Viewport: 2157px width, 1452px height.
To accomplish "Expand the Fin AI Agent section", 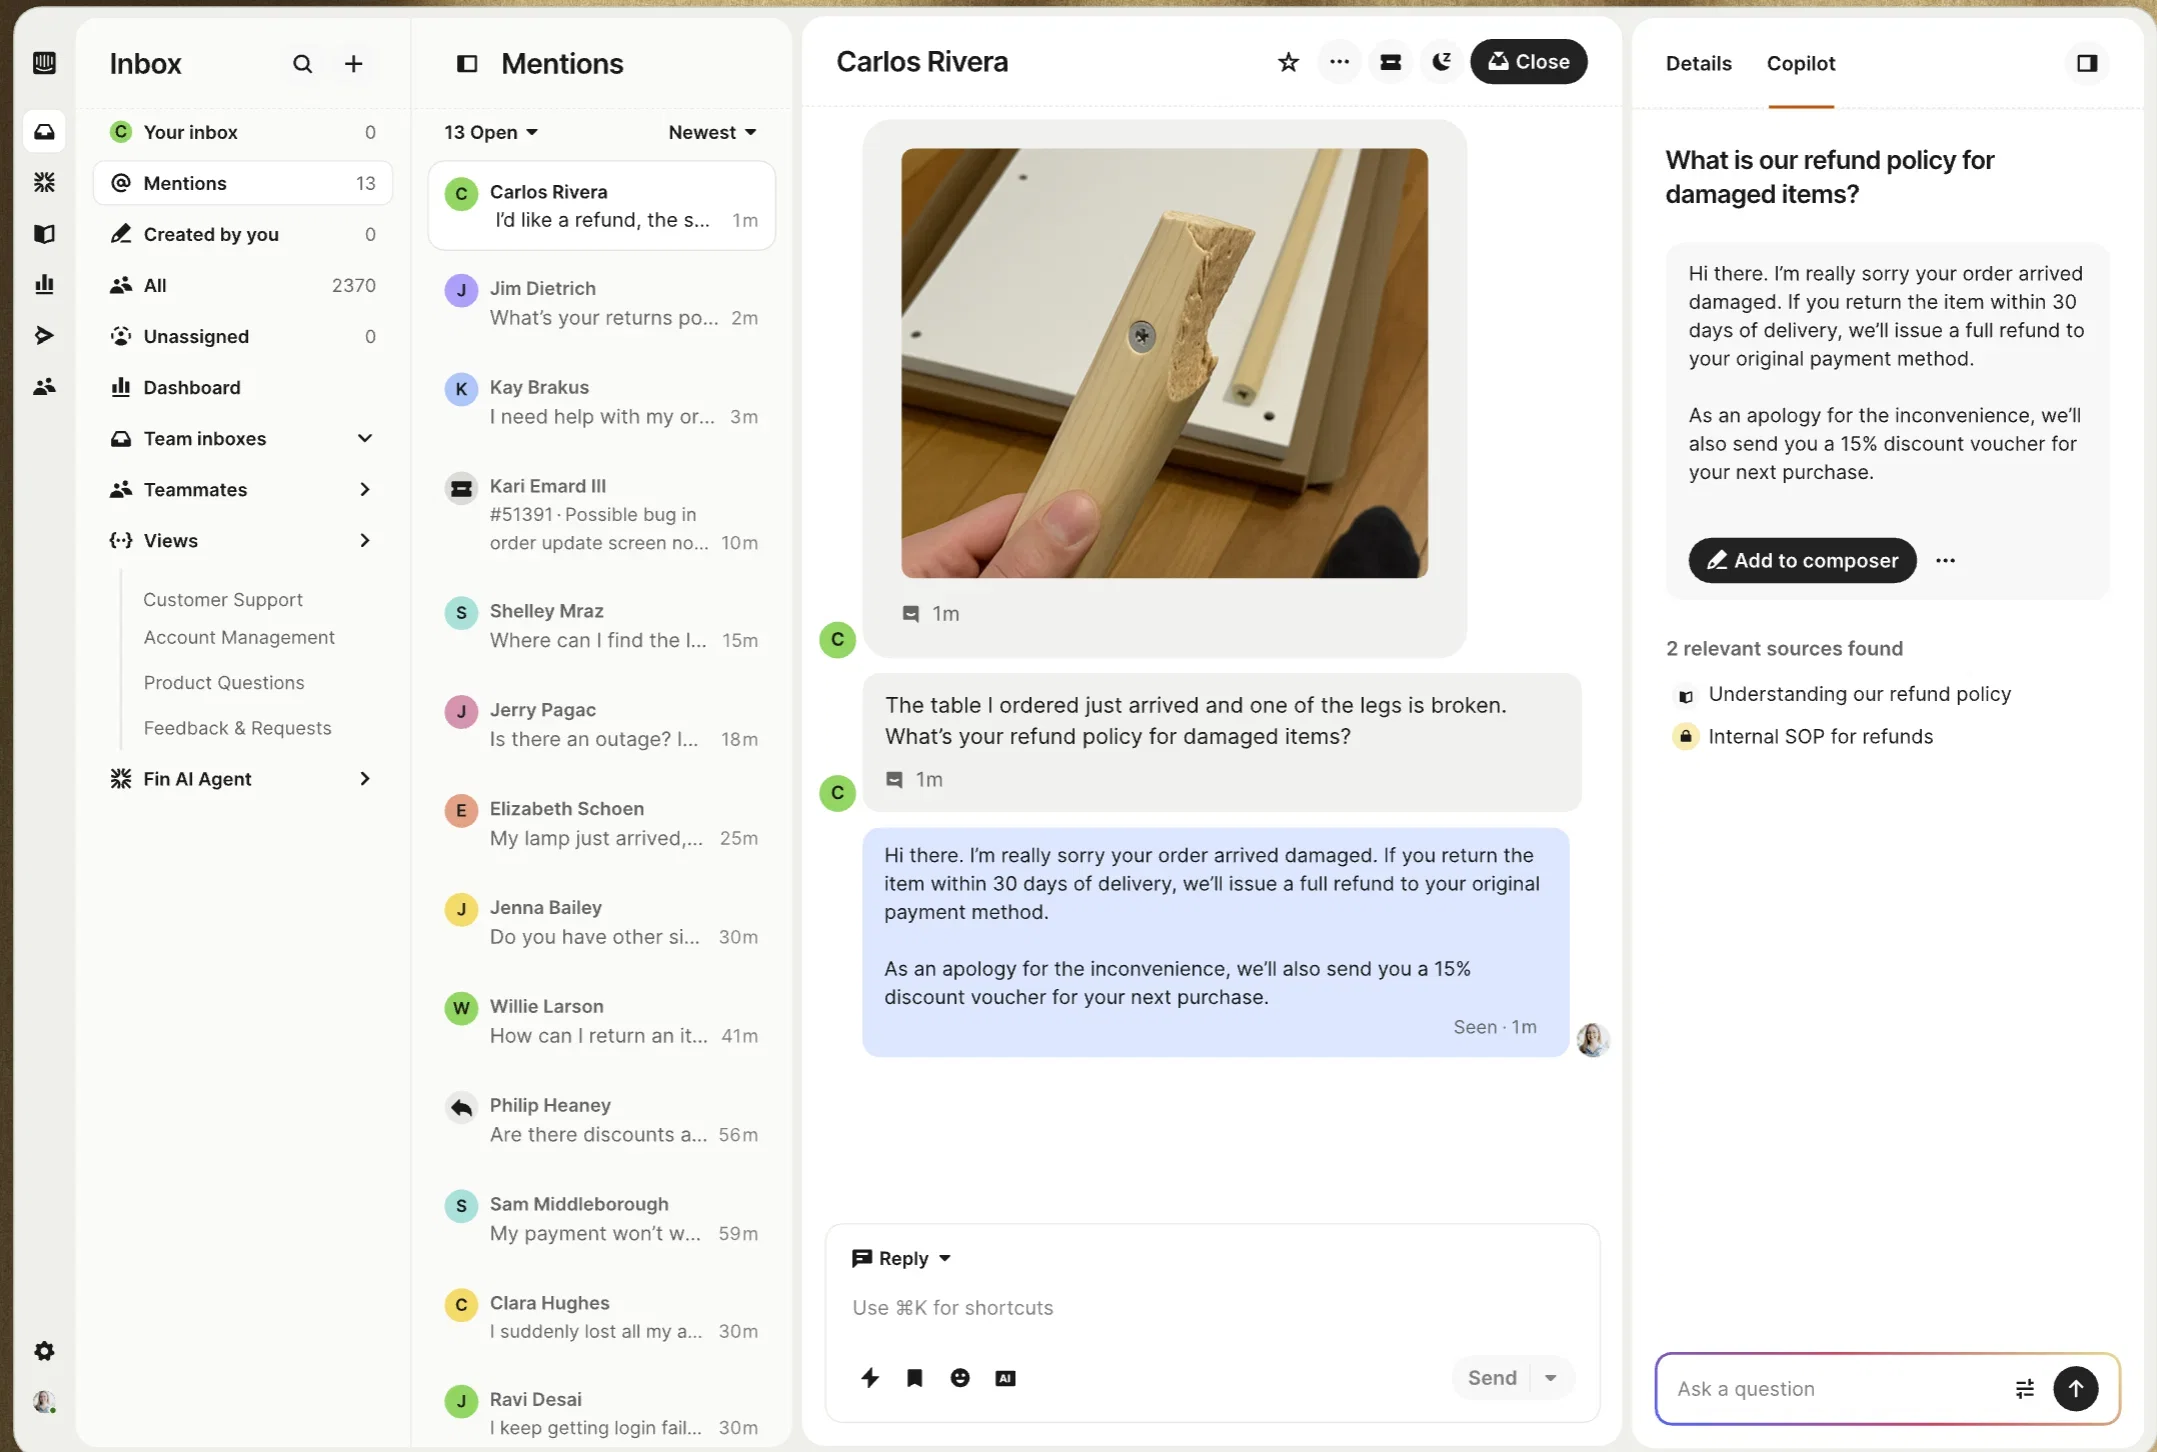I will point(365,778).
